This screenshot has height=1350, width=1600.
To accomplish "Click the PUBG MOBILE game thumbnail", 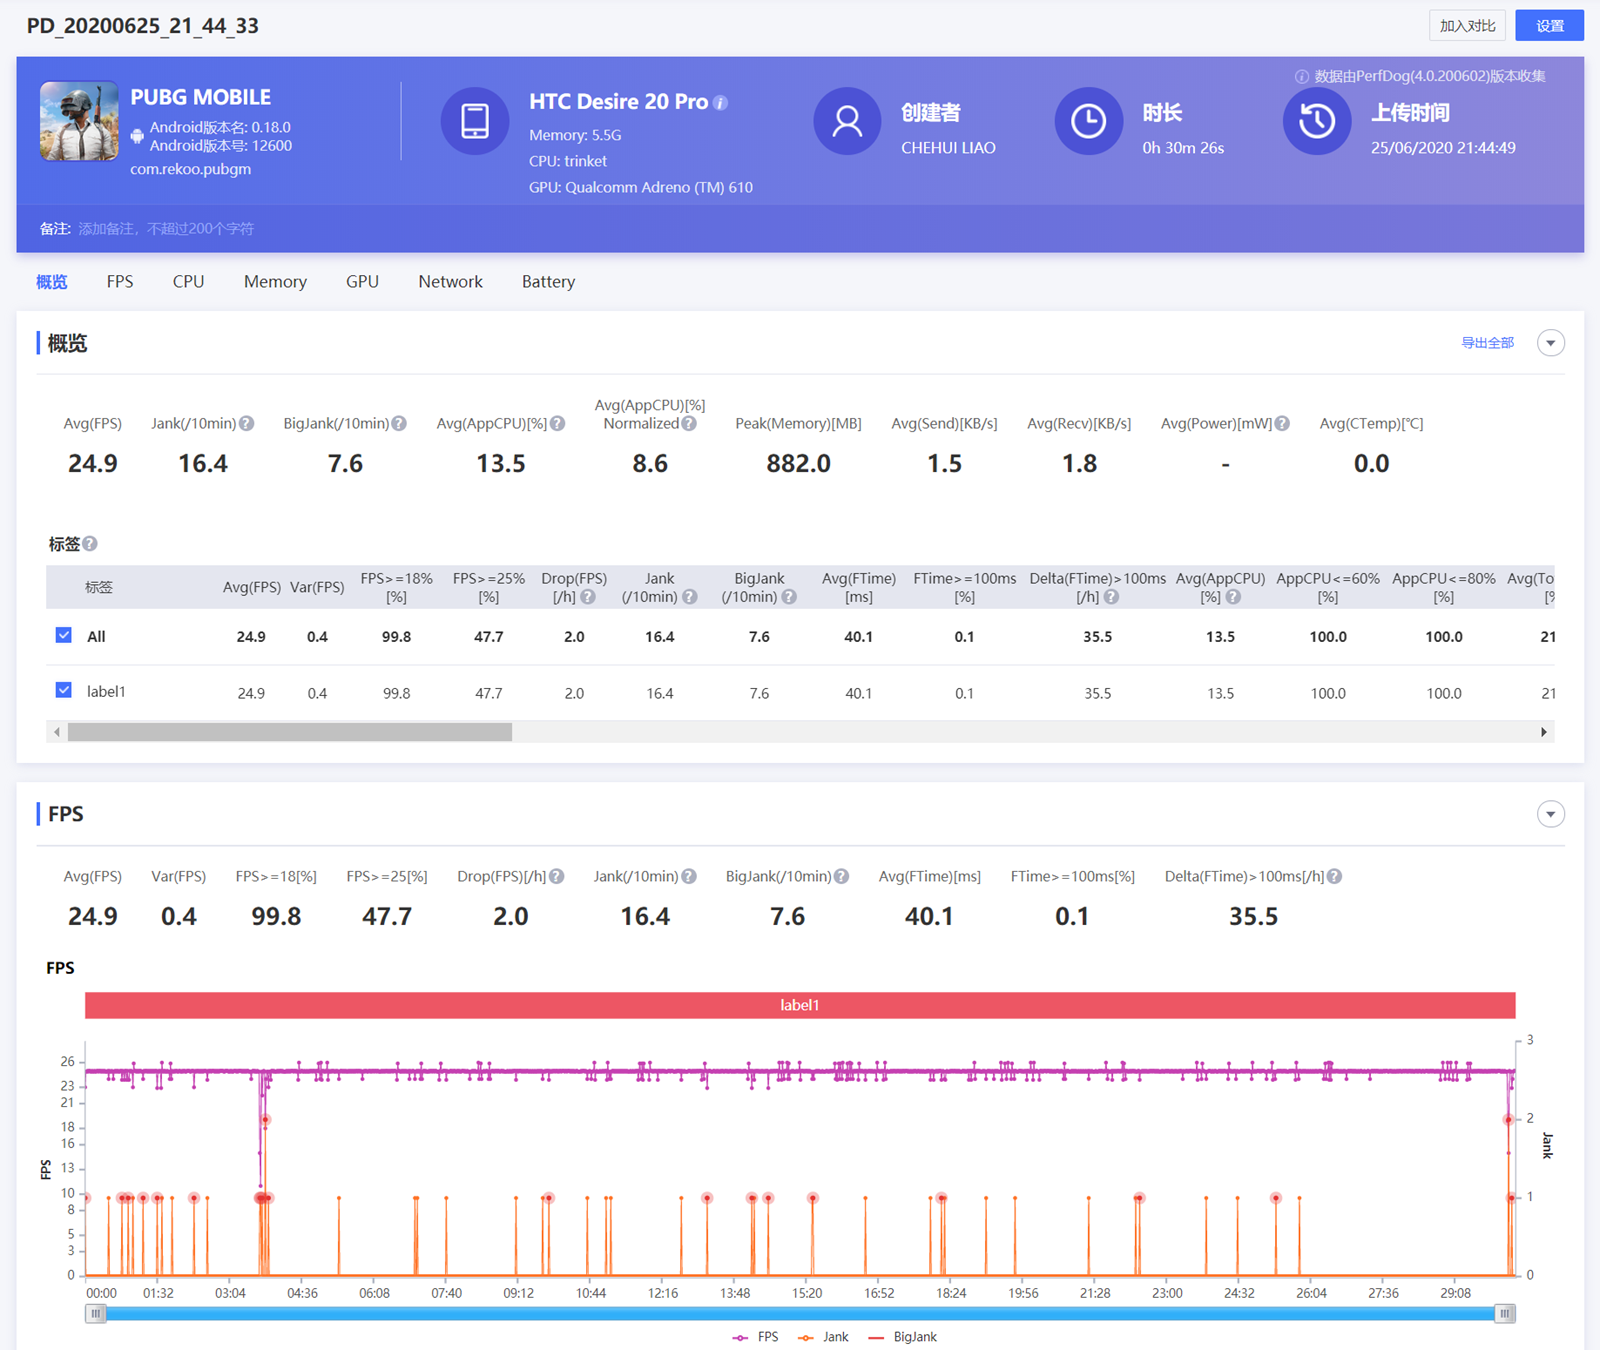I will coord(79,121).
